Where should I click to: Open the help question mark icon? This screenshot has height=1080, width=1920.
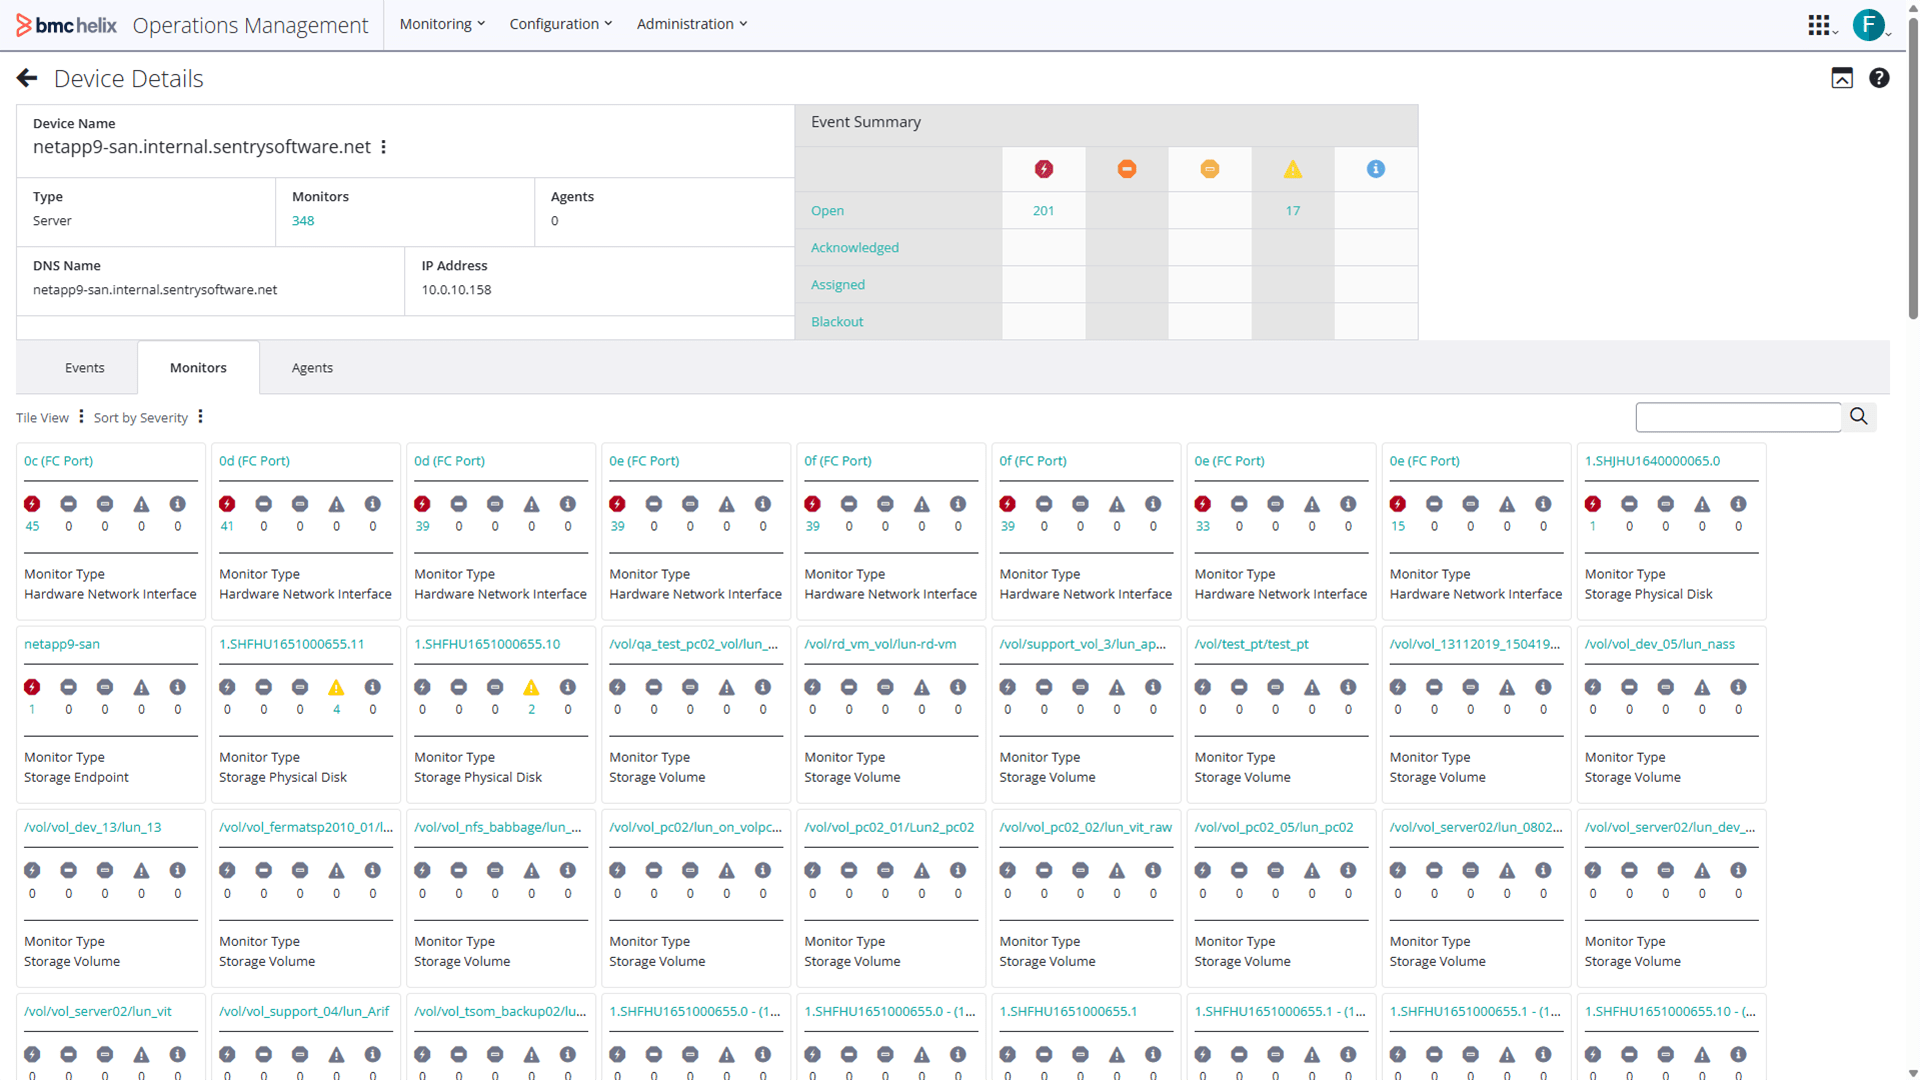pyautogui.click(x=1879, y=78)
